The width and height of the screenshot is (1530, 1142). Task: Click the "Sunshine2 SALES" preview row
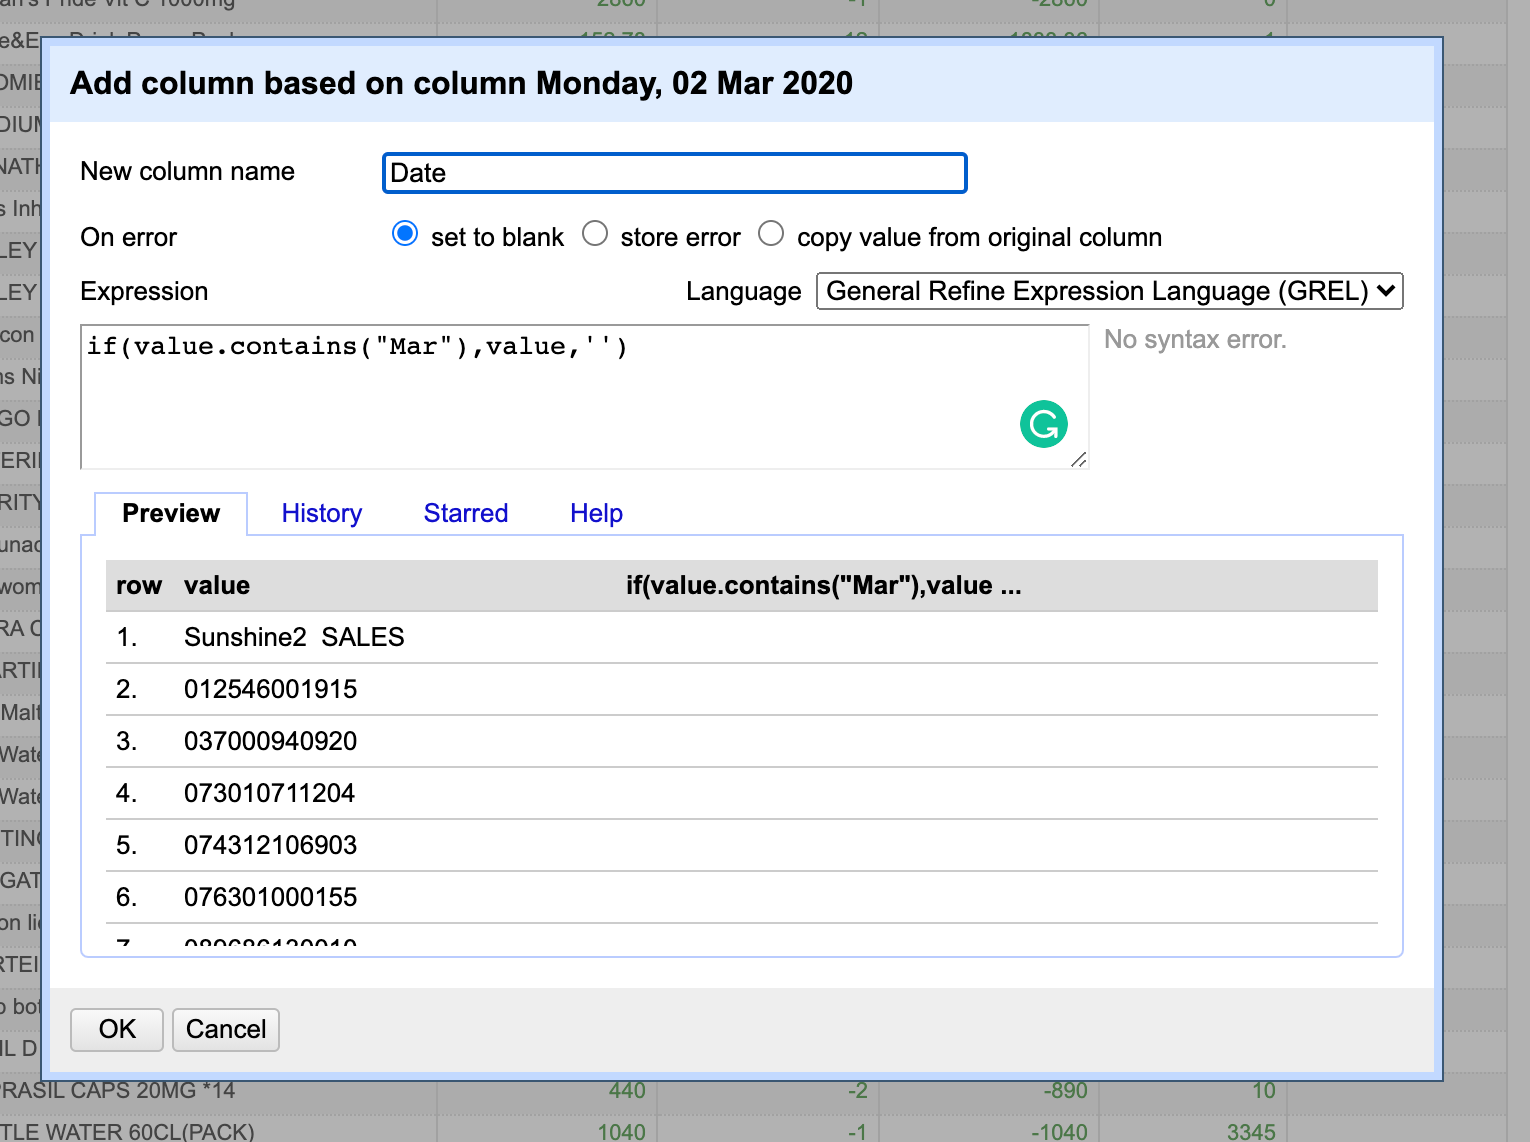tap(294, 637)
